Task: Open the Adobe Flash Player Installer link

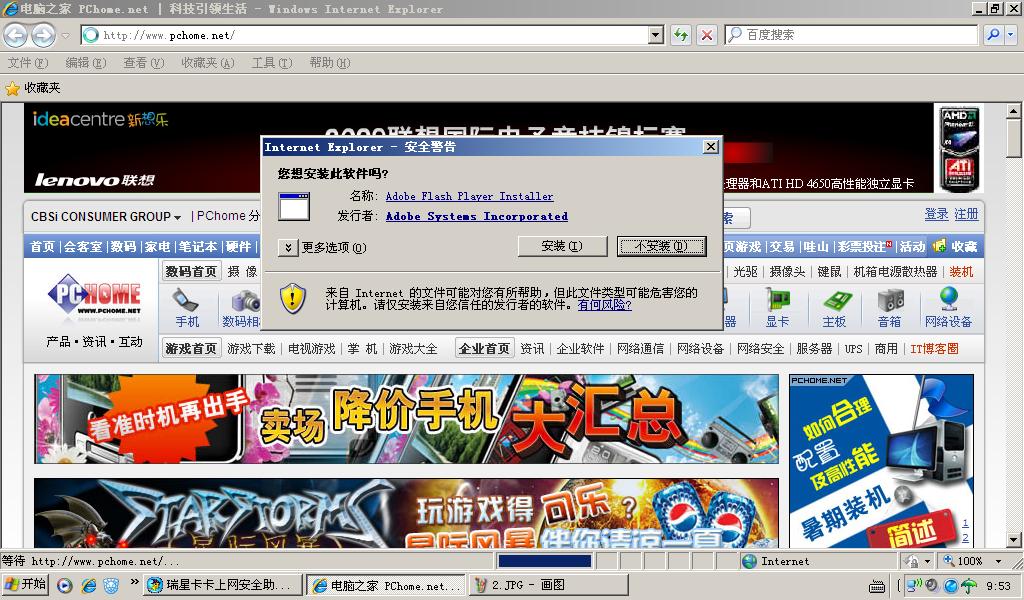Action: [x=470, y=196]
